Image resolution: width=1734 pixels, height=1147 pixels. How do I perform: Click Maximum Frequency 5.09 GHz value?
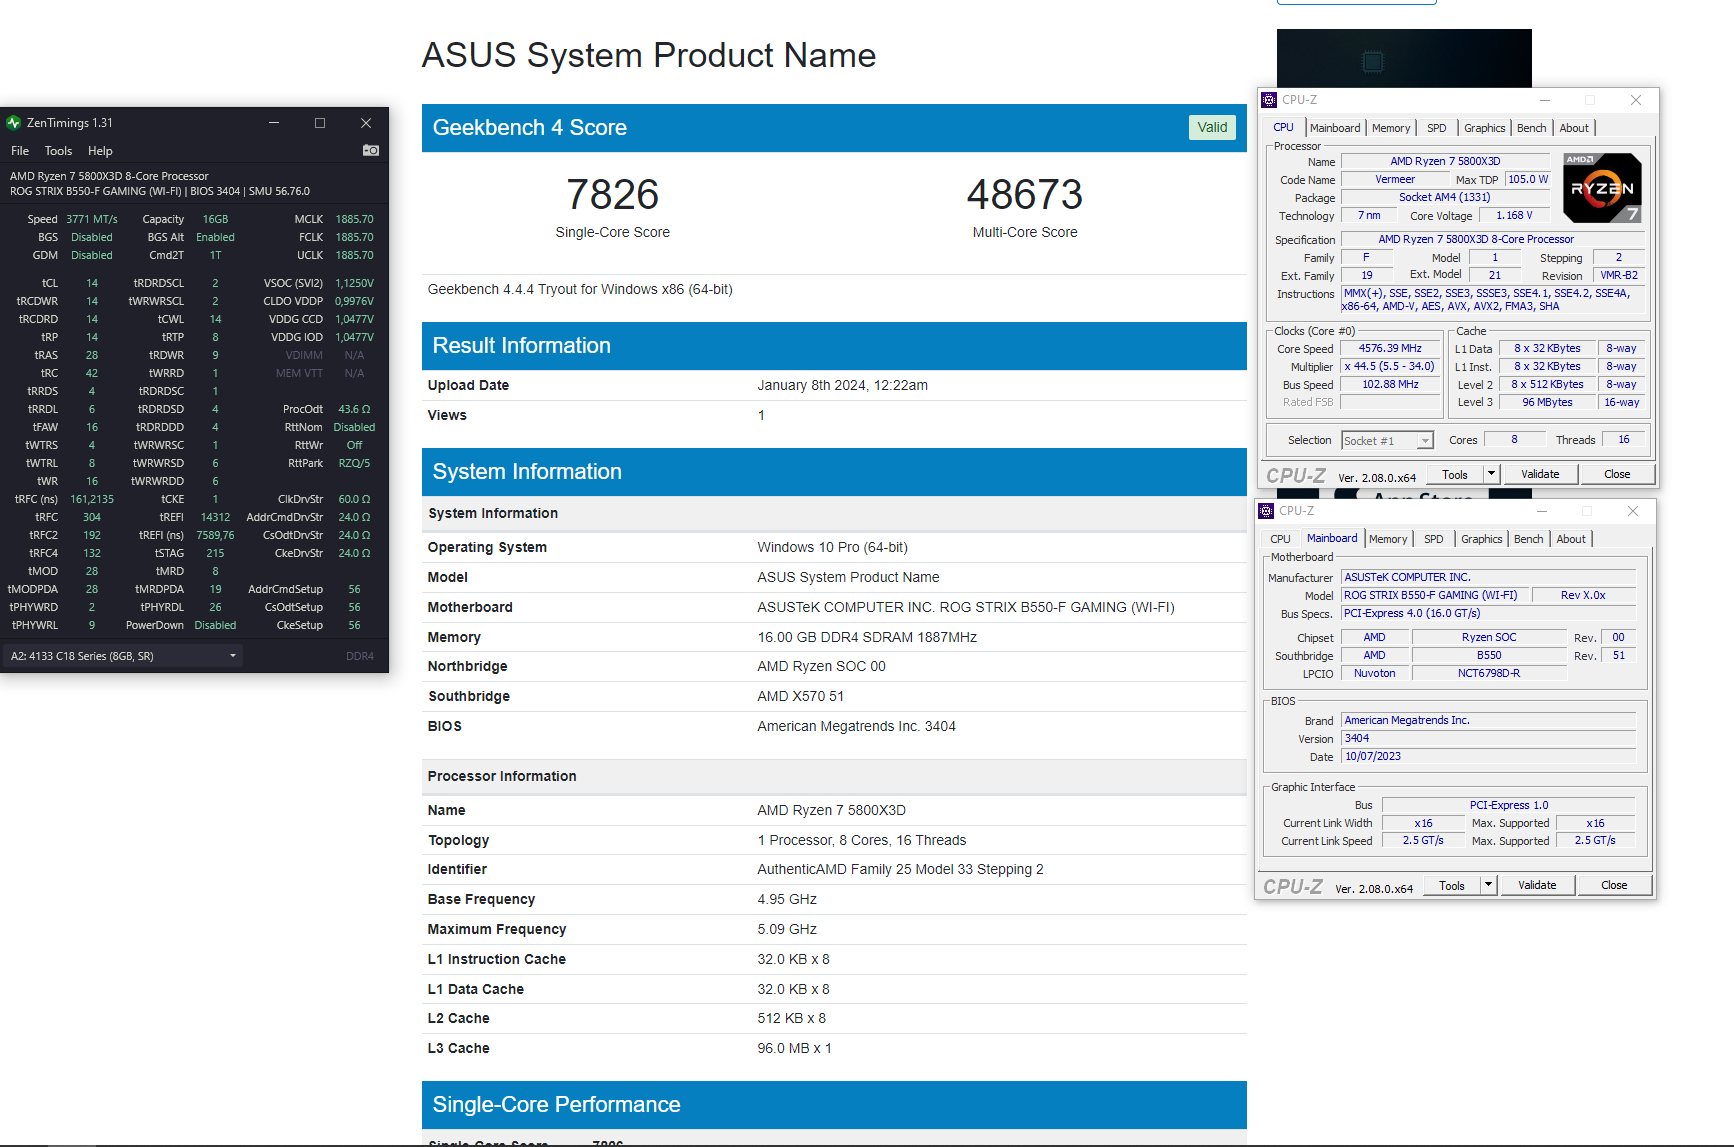[x=787, y=929]
